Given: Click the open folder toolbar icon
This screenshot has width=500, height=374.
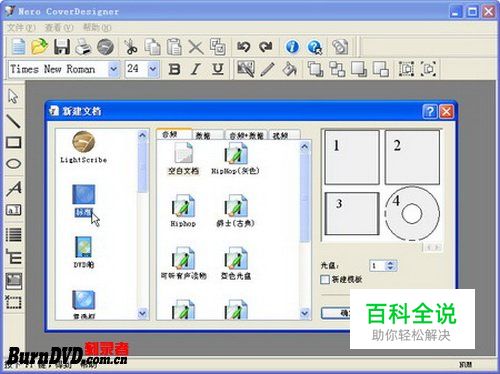Looking at the screenshot, I should tap(39, 47).
